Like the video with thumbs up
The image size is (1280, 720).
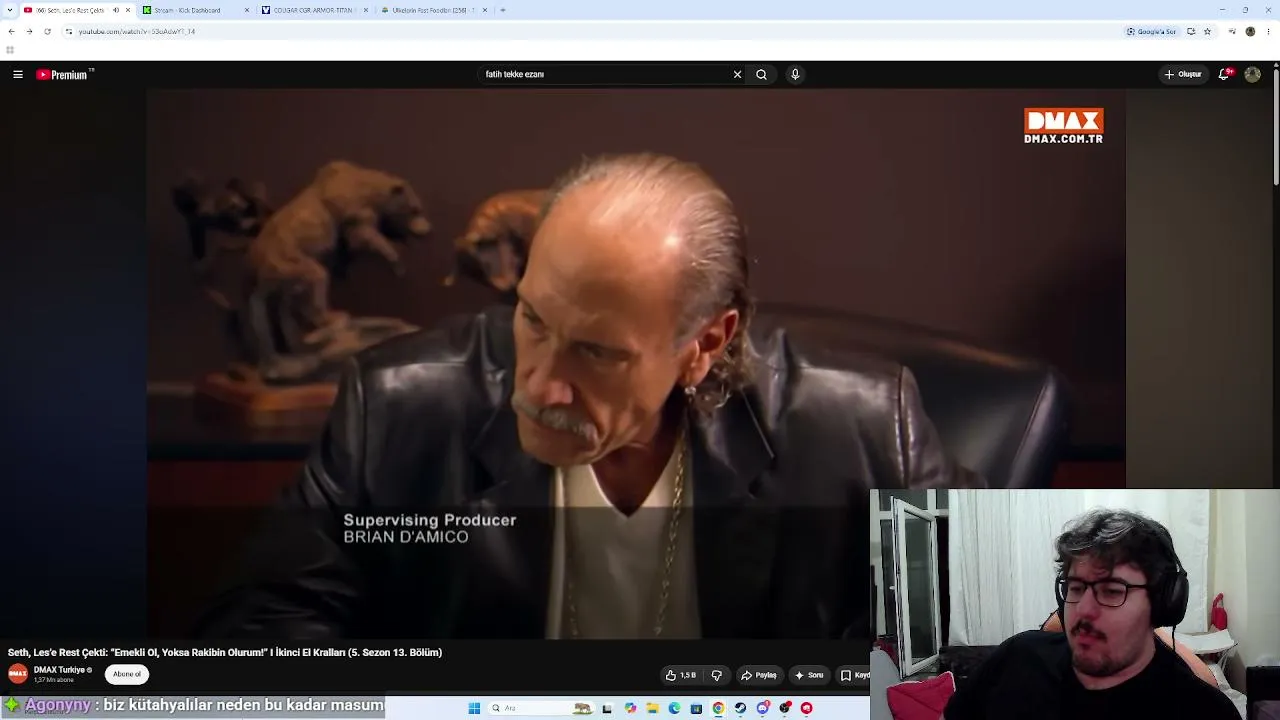click(x=680, y=675)
